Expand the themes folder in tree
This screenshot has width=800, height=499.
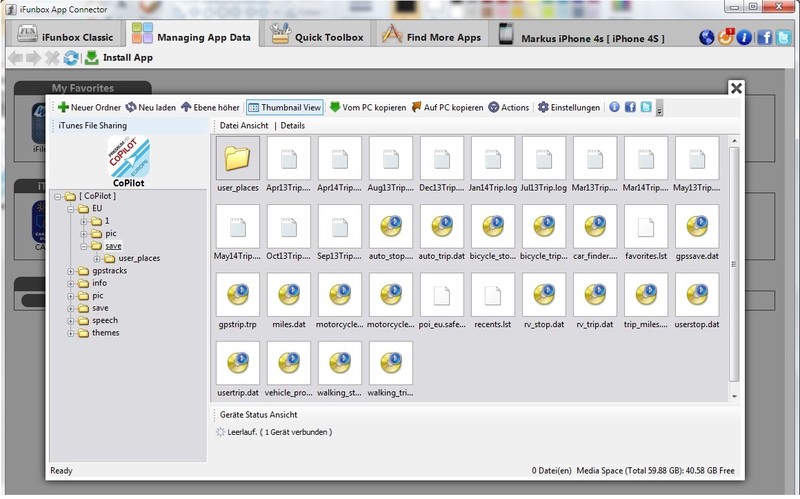point(71,333)
